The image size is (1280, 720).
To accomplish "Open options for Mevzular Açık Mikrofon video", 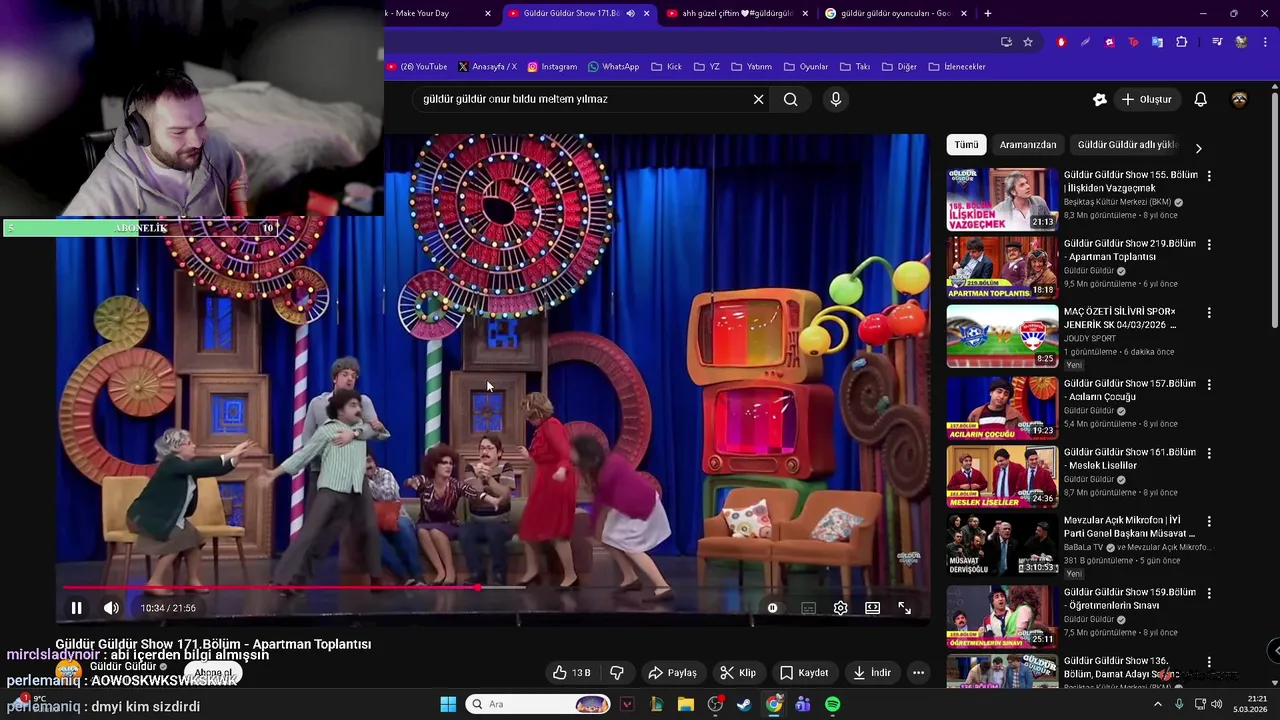I will pyautogui.click(x=1209, y=521).
